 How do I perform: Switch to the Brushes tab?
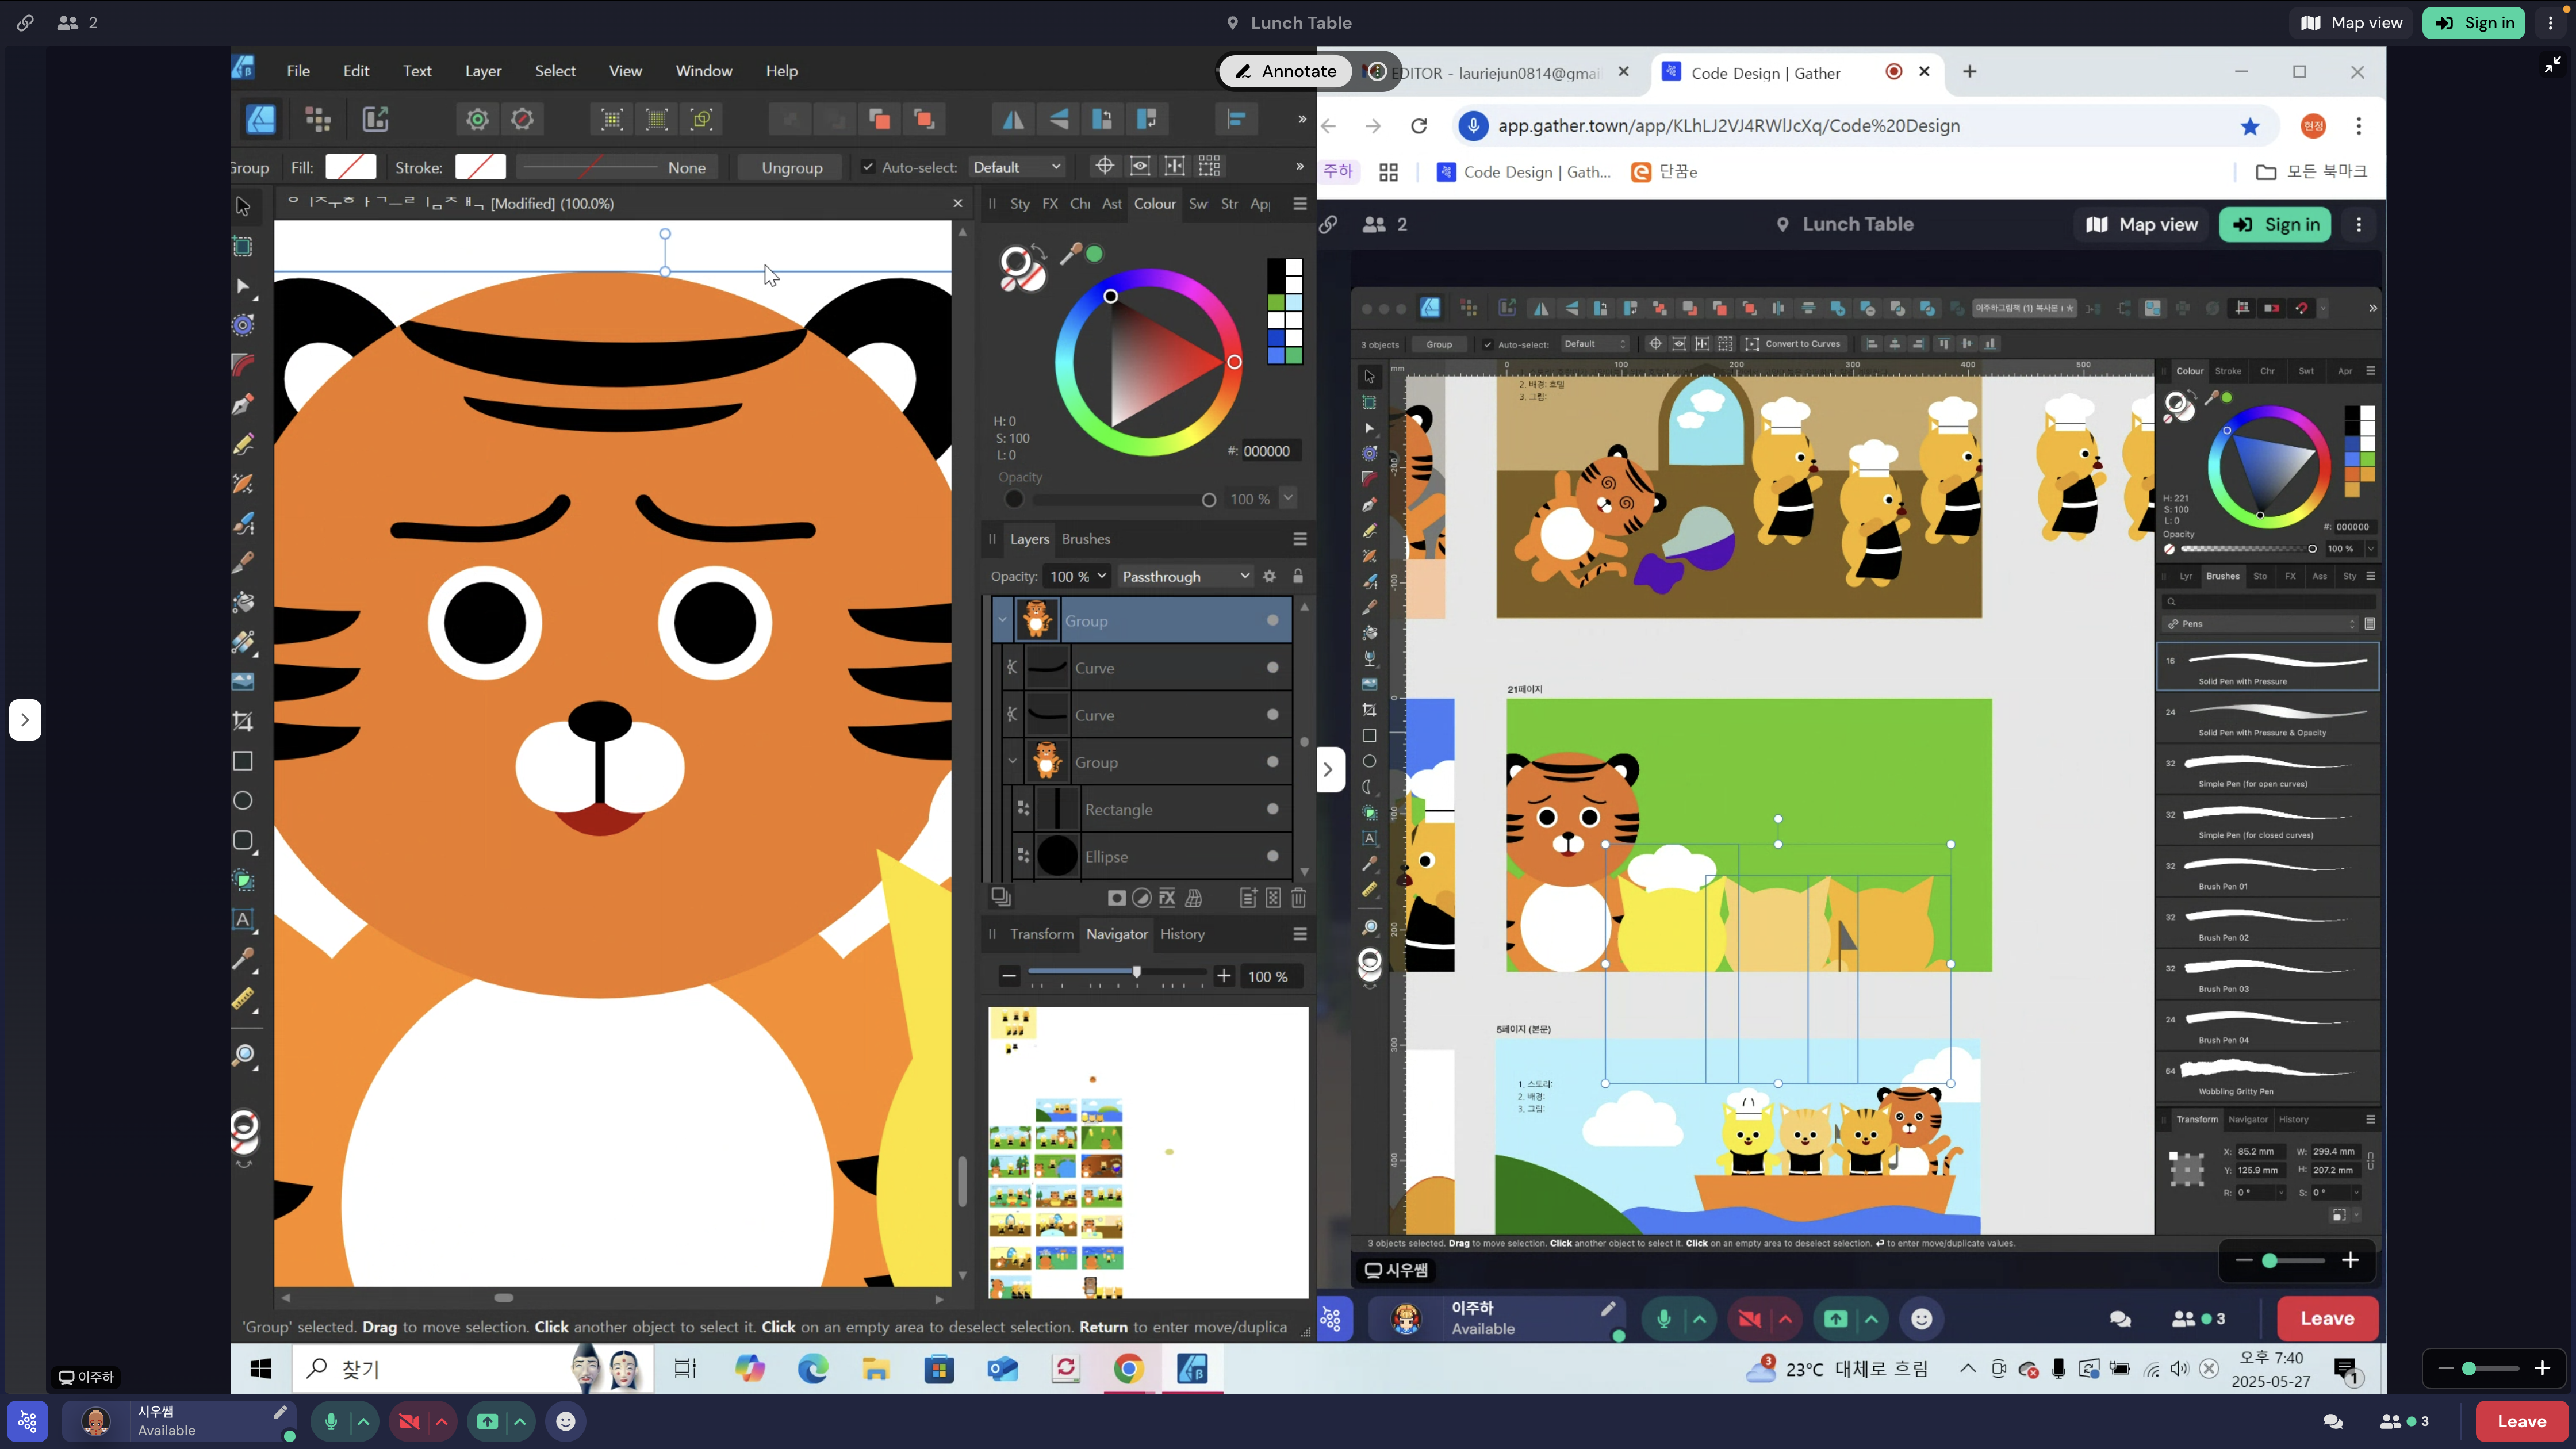pyautogui.click(x=1086, y=539)
